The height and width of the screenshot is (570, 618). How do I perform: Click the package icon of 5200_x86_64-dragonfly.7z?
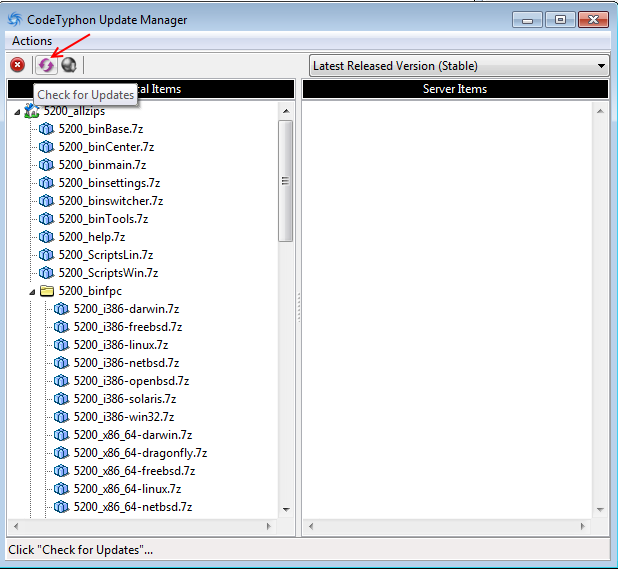(x=61, y=453)
